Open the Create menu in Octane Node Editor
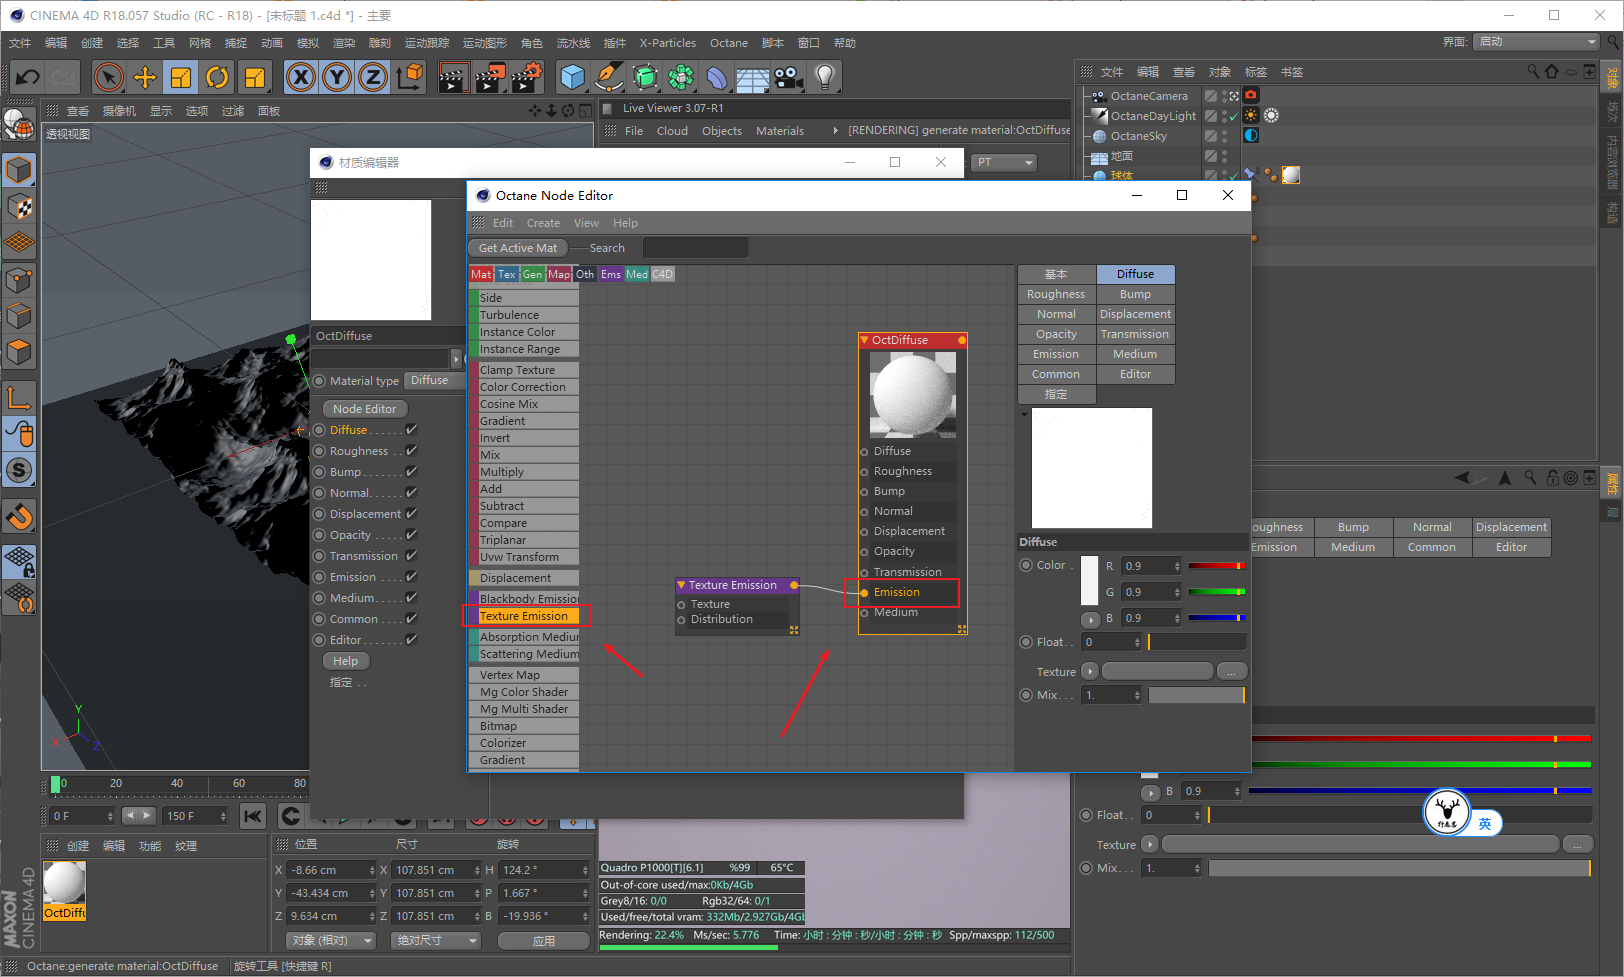Image resolution: width=1624 pixels, height=977 pixels. coord(543,223)
